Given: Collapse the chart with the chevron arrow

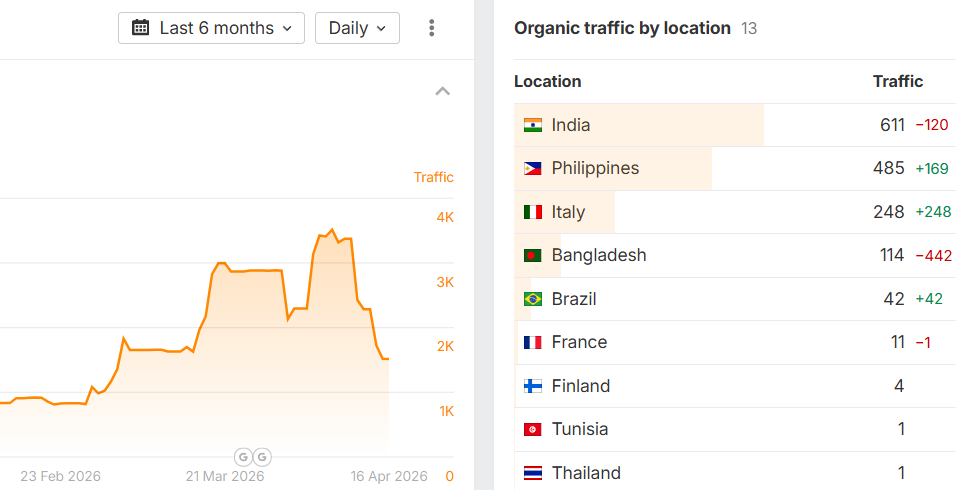Looking at the screenshot, I should coord(442,92).
